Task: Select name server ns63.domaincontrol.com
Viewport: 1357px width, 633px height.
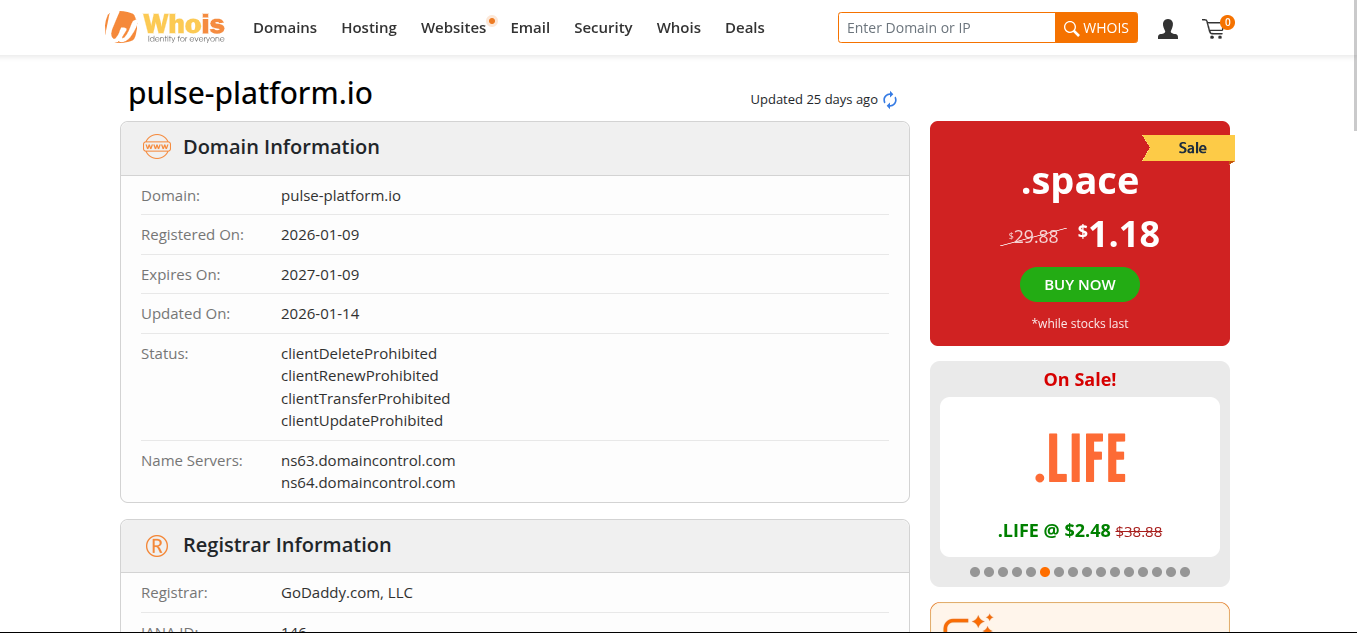Action: pyautogui.click(x=368, y=461)
